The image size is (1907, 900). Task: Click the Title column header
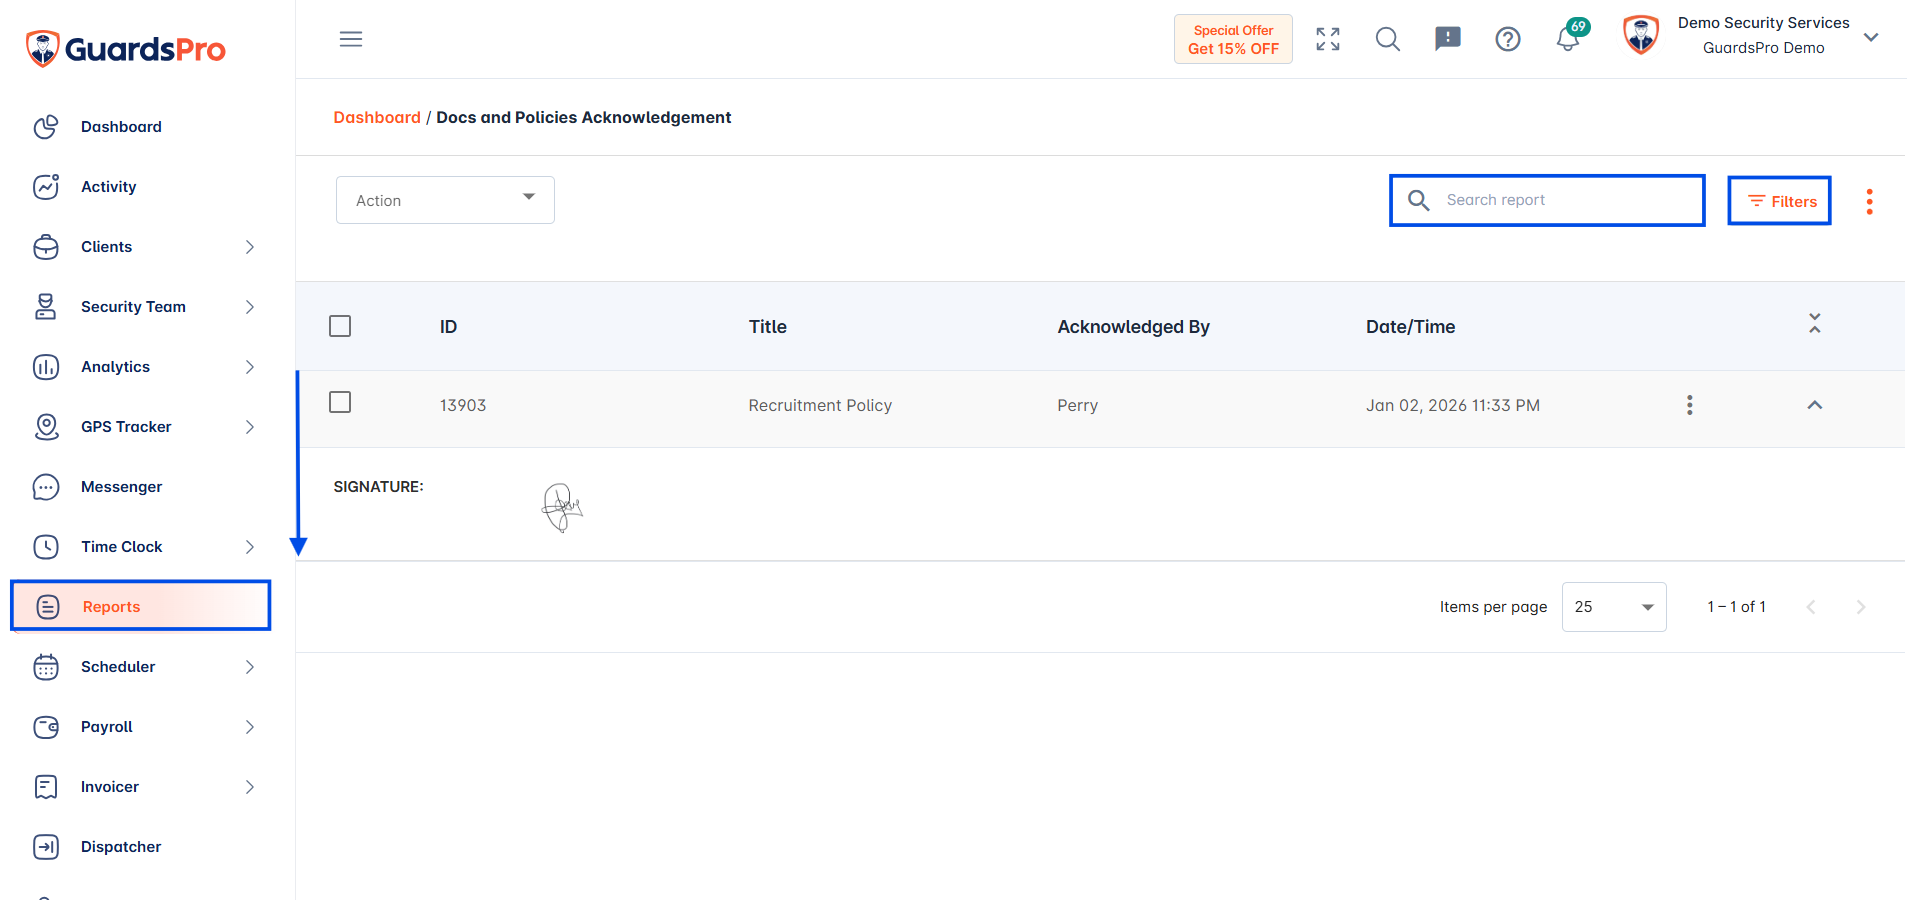pyautogui.click(x=768, y=327)
